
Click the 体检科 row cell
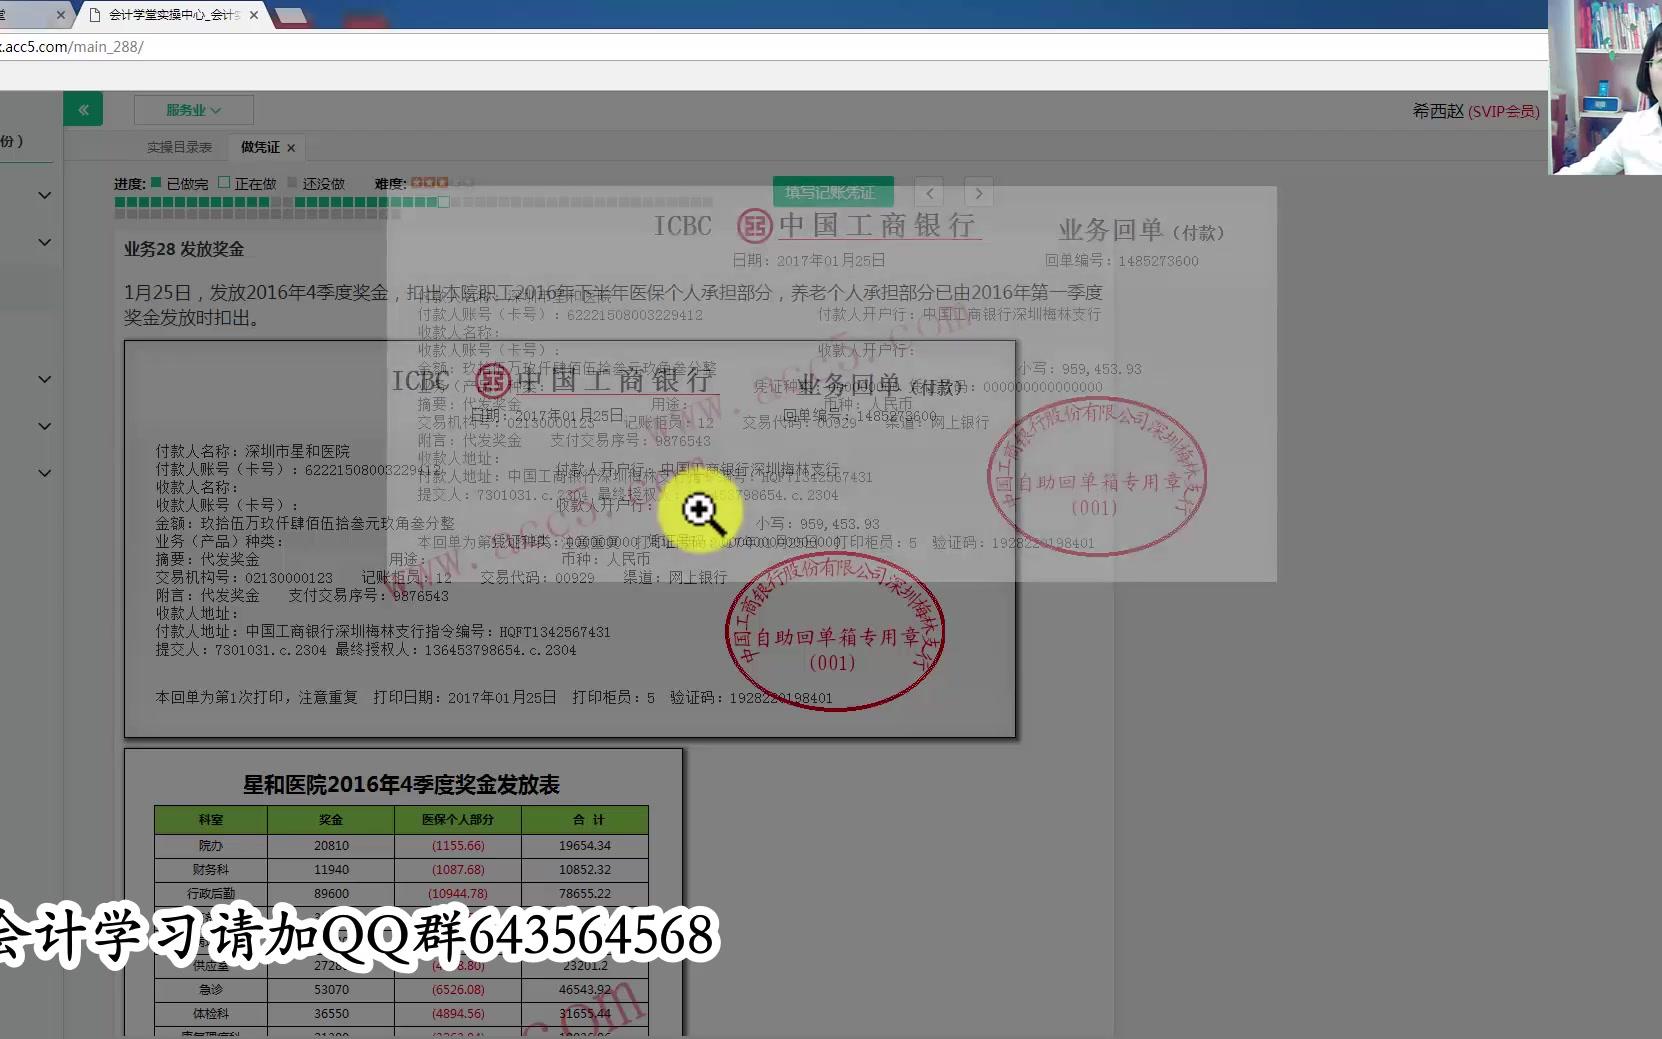[x=211, y=1014]
